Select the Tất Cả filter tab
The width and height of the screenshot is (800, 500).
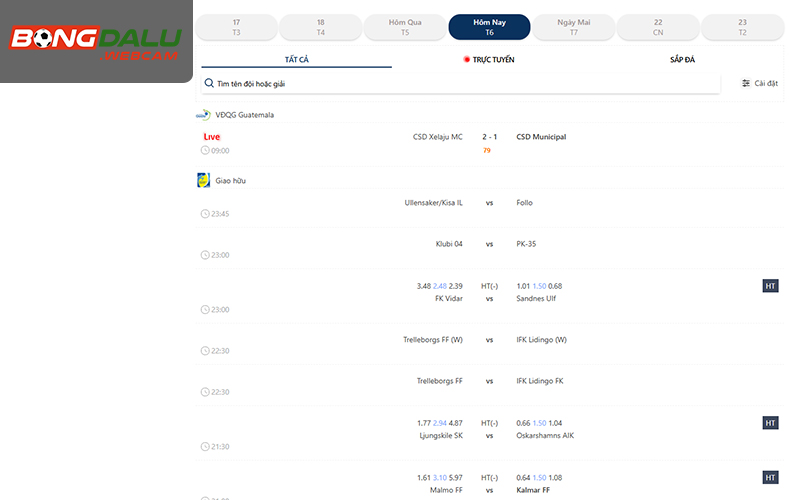point(296,60)
